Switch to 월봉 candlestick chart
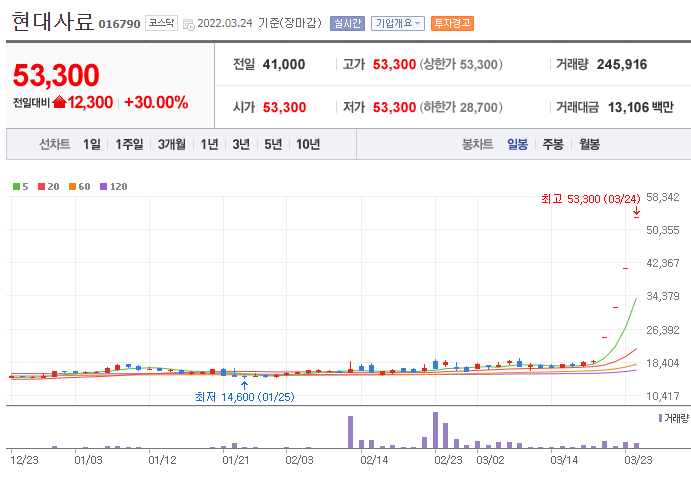Image resolution: width=691 pixels, height=477 pixels. click(589, 144)
